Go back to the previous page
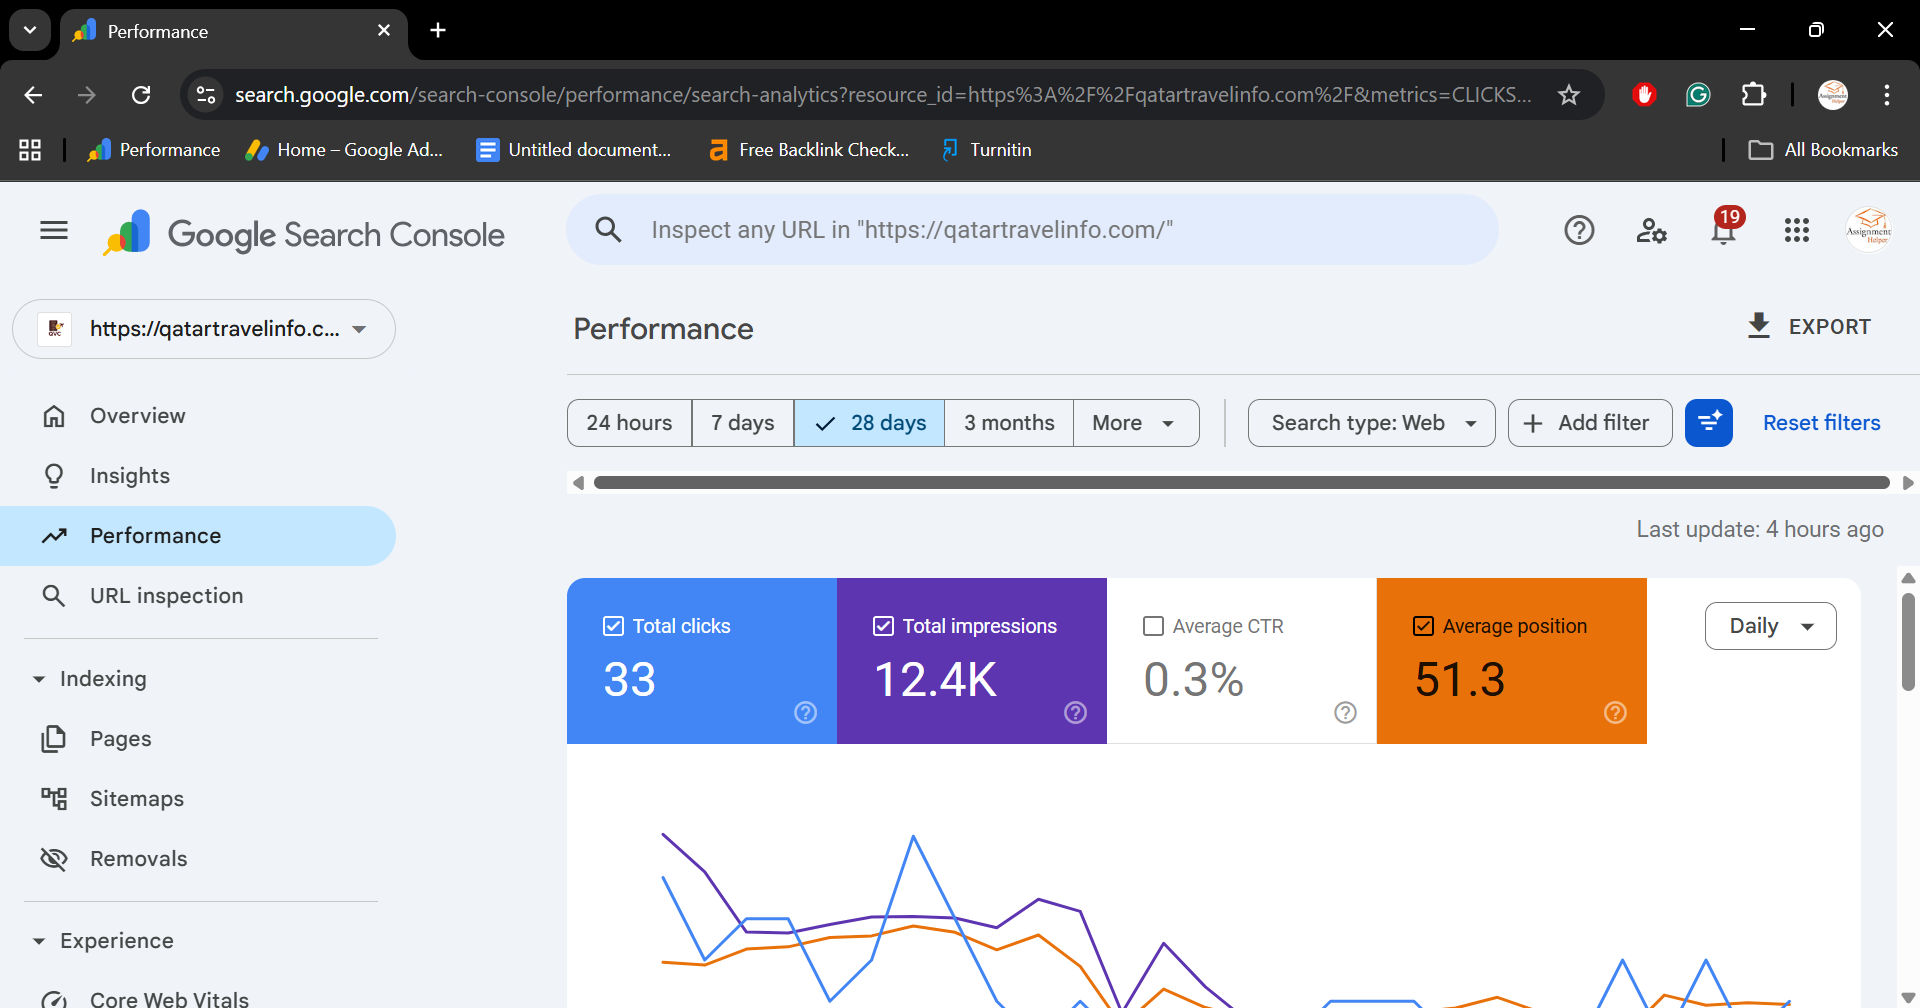The width and height of the screenshot is (1920, 1008). click(33, 95)
